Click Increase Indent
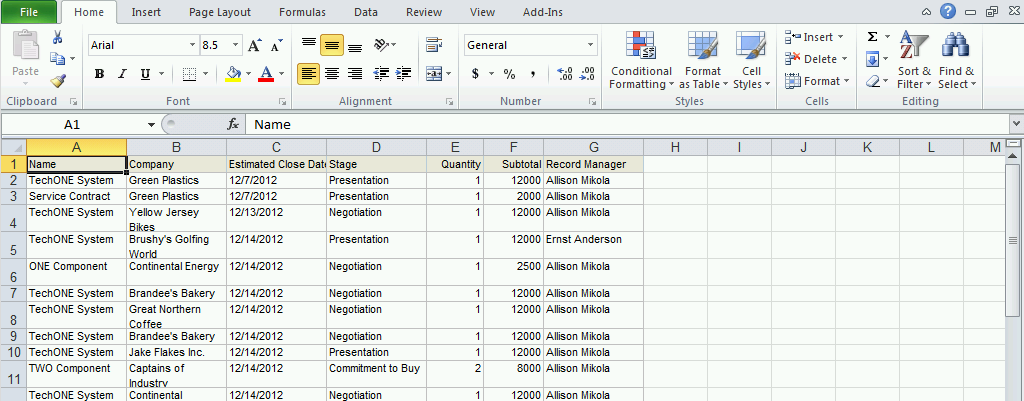Screen dimensions: 1024x401 click(404, 74)
